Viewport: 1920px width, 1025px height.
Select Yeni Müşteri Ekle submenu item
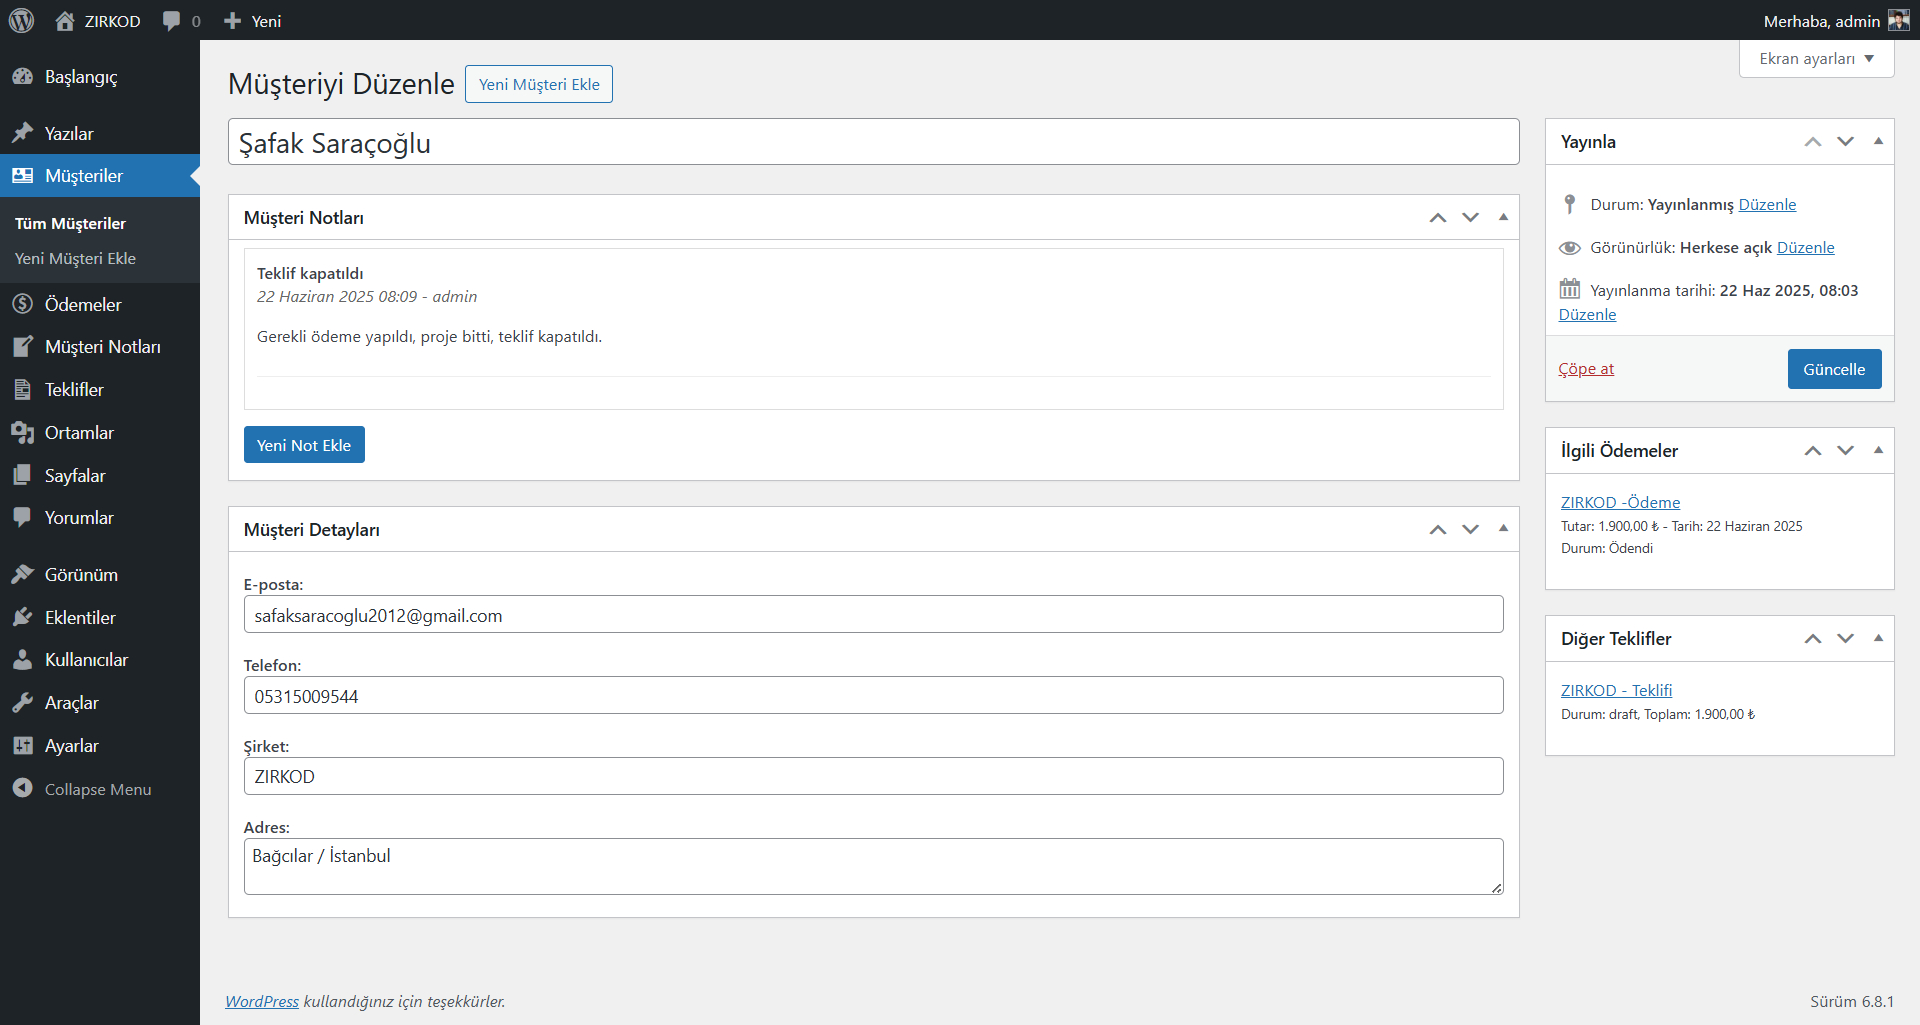[75, 258]
